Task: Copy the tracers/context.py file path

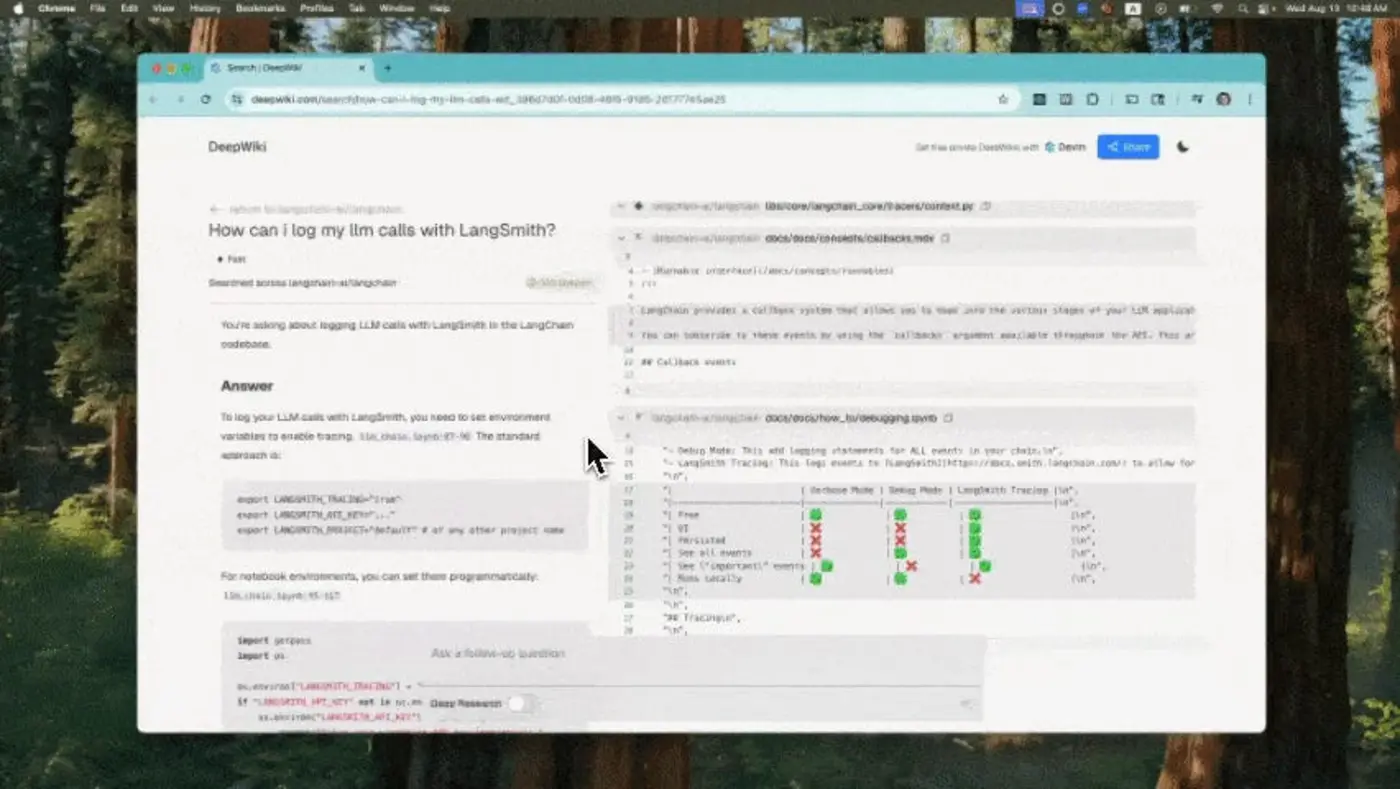Action: [986, 206]
